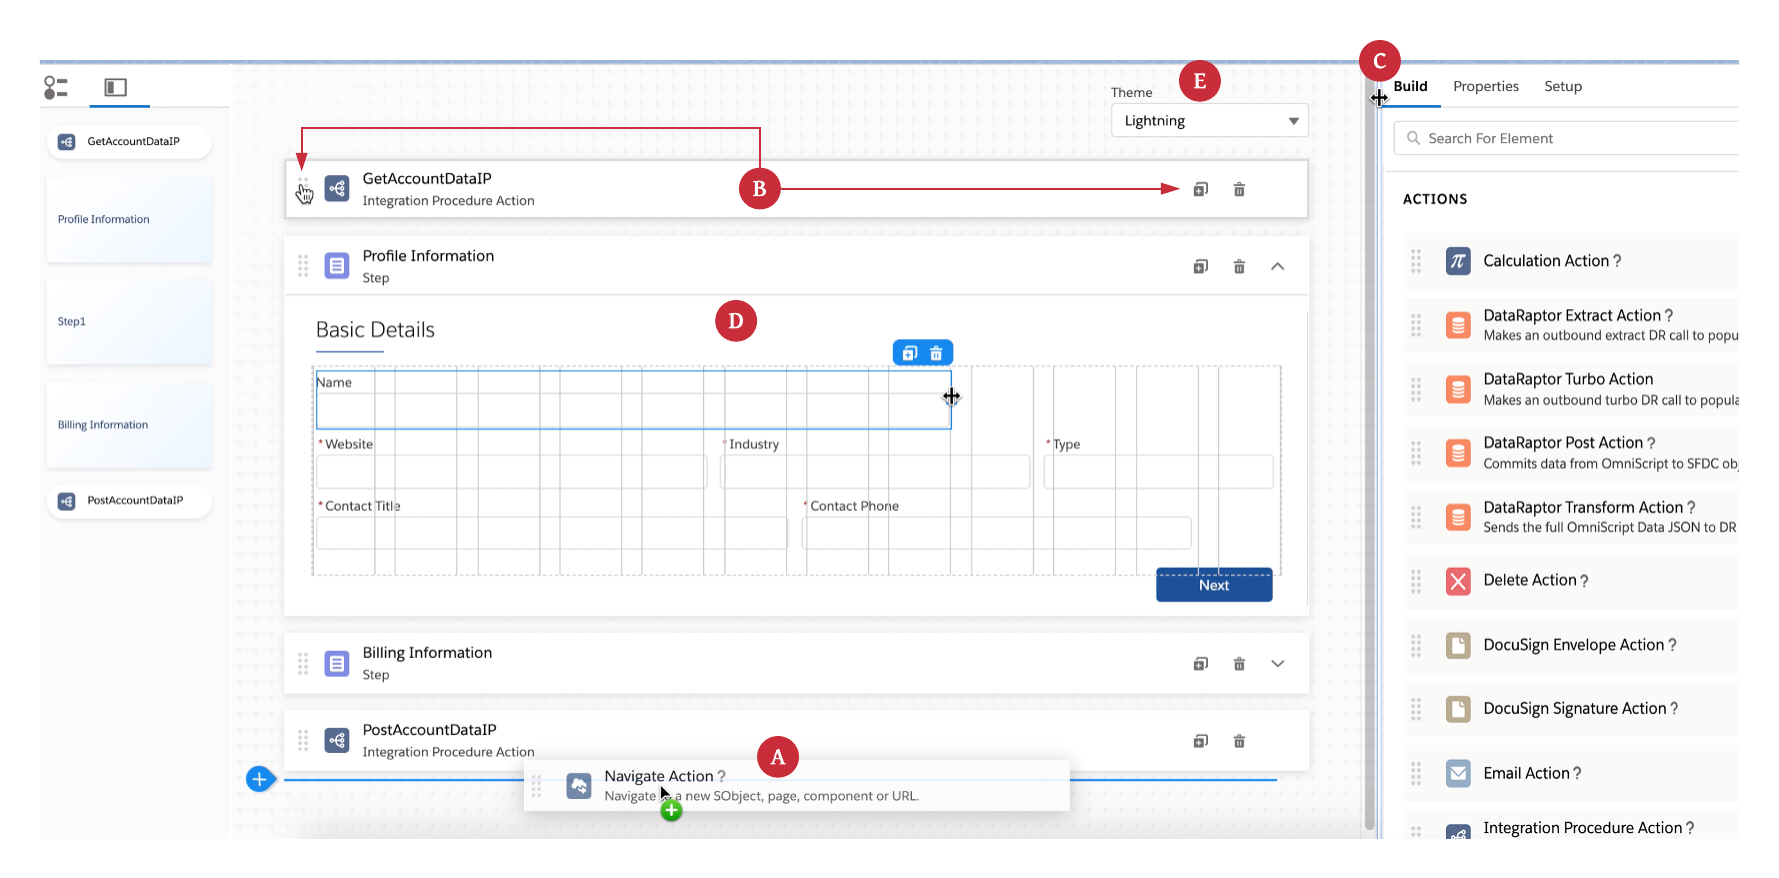Clone the selected Name field
This screenshot has height=878, width=1779.
pos(910,353)
